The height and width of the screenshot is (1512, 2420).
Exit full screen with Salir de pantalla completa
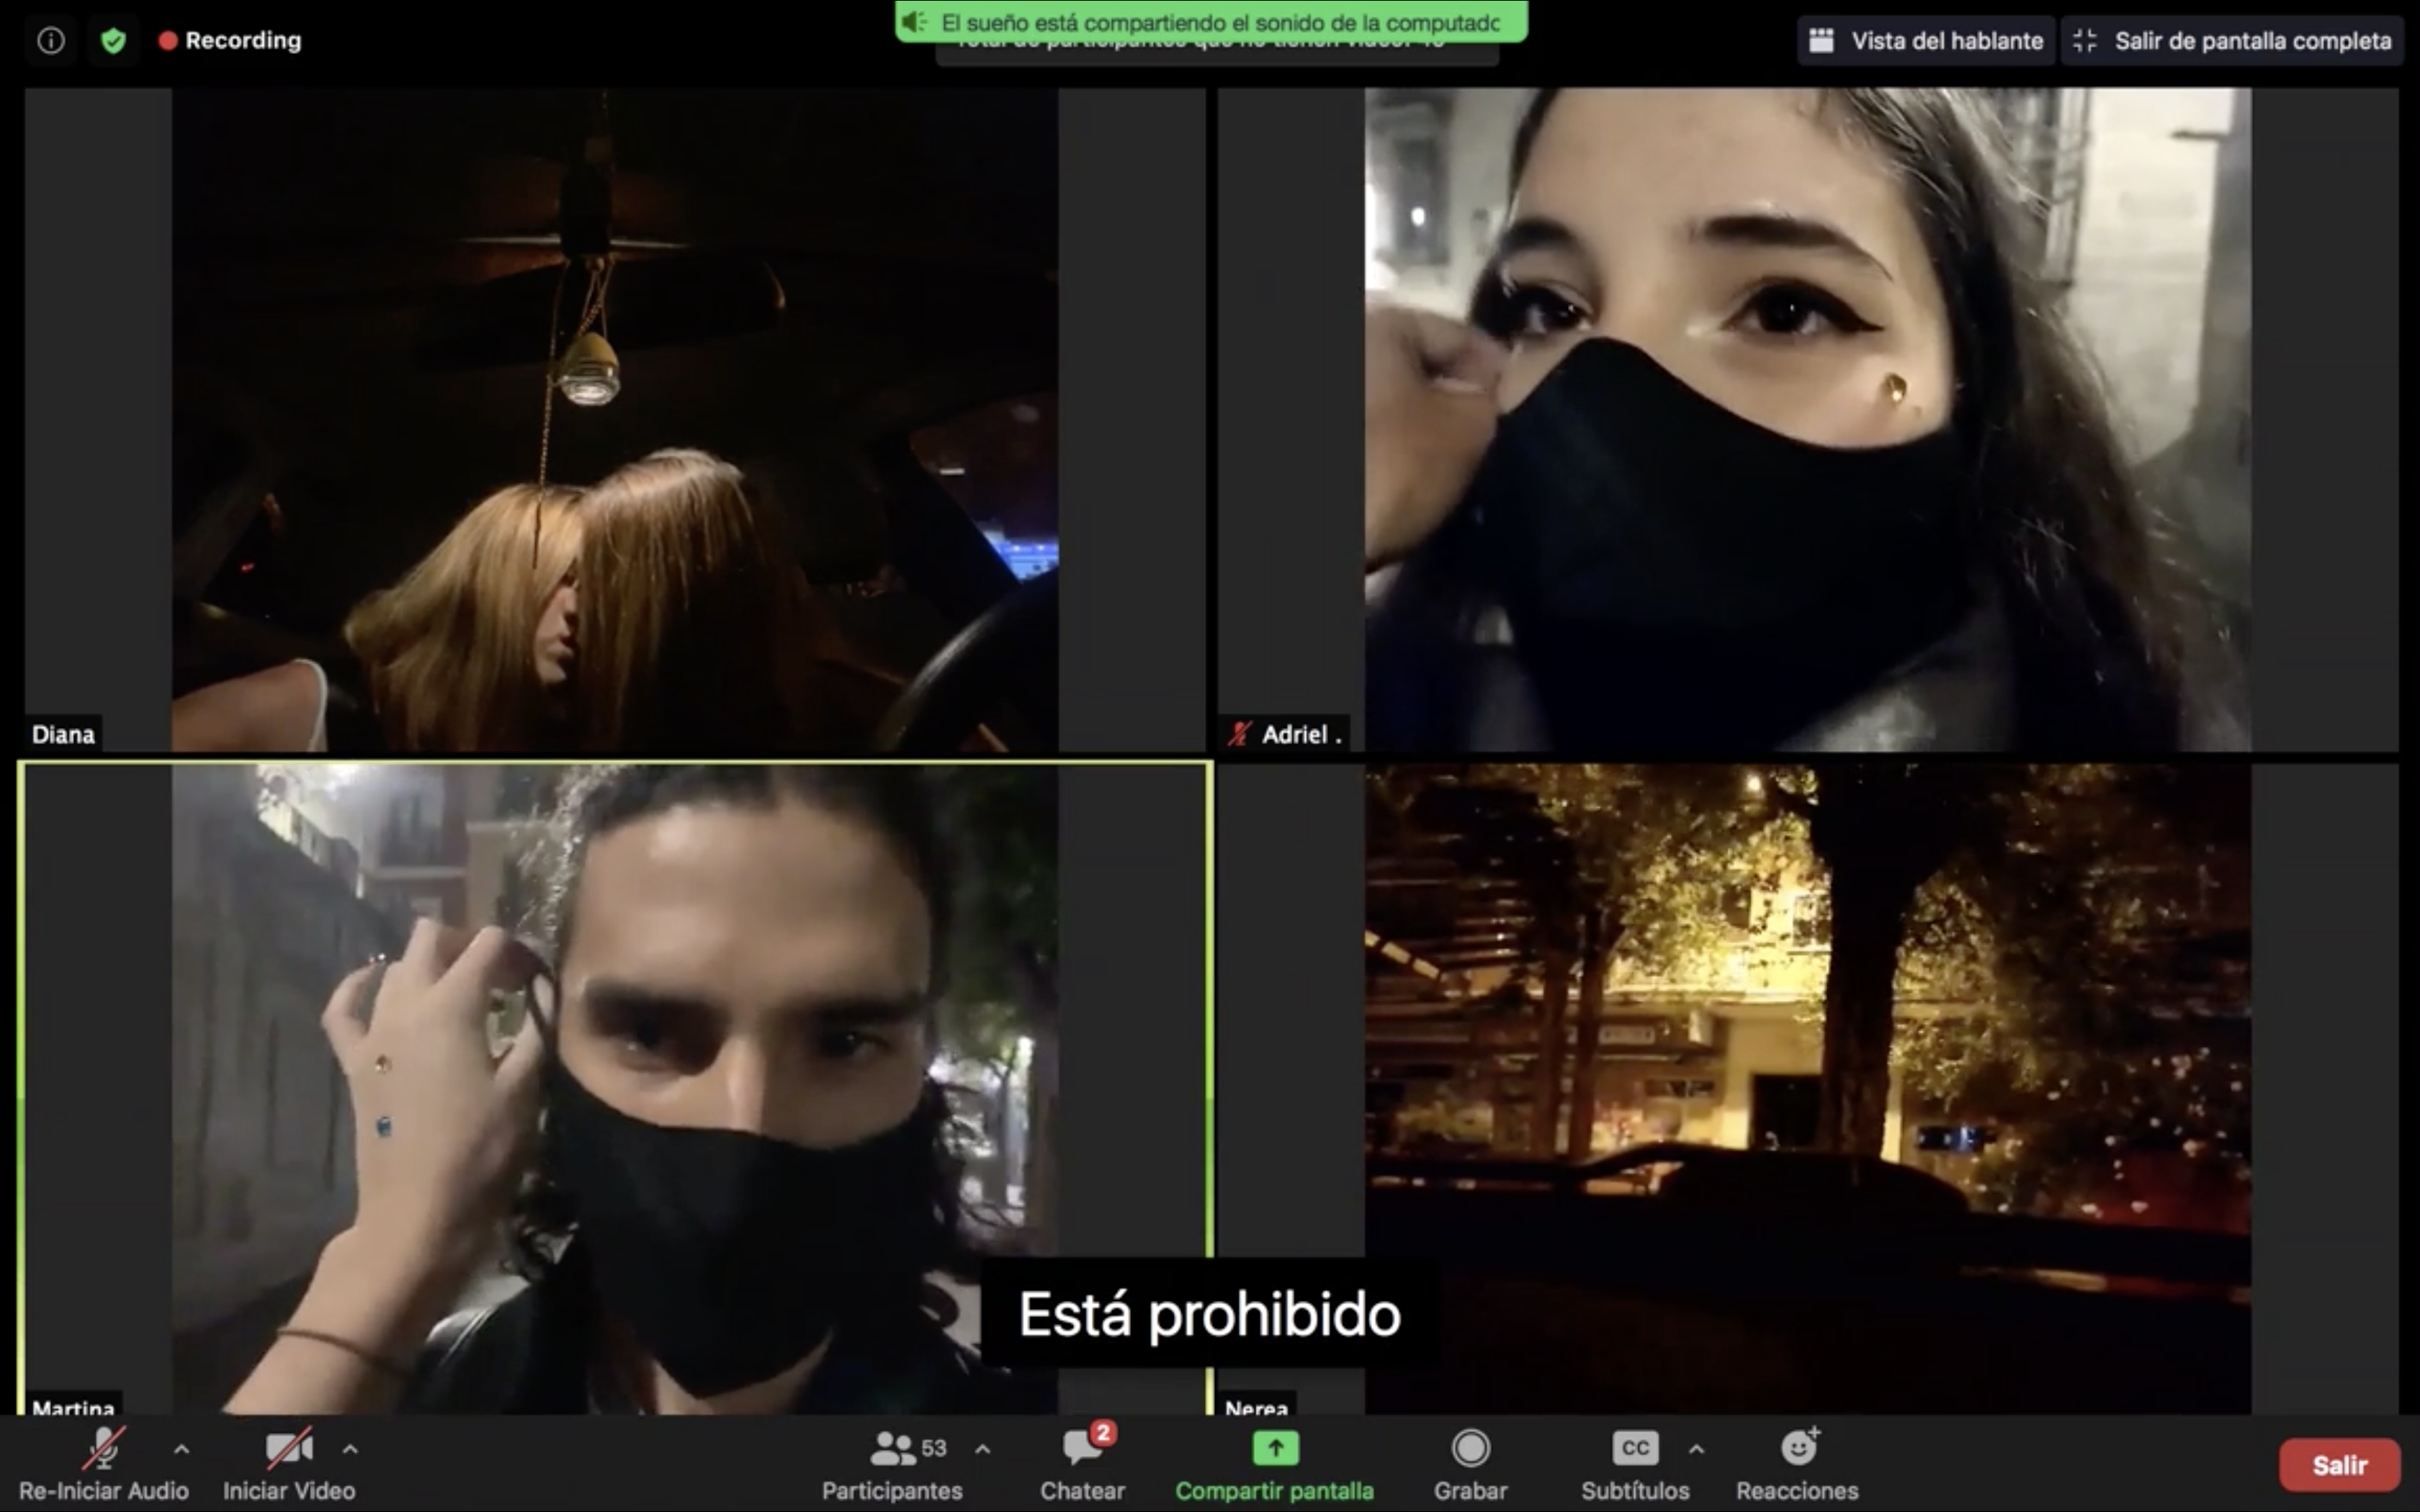pyautogui.click(x=2232, y=40)
